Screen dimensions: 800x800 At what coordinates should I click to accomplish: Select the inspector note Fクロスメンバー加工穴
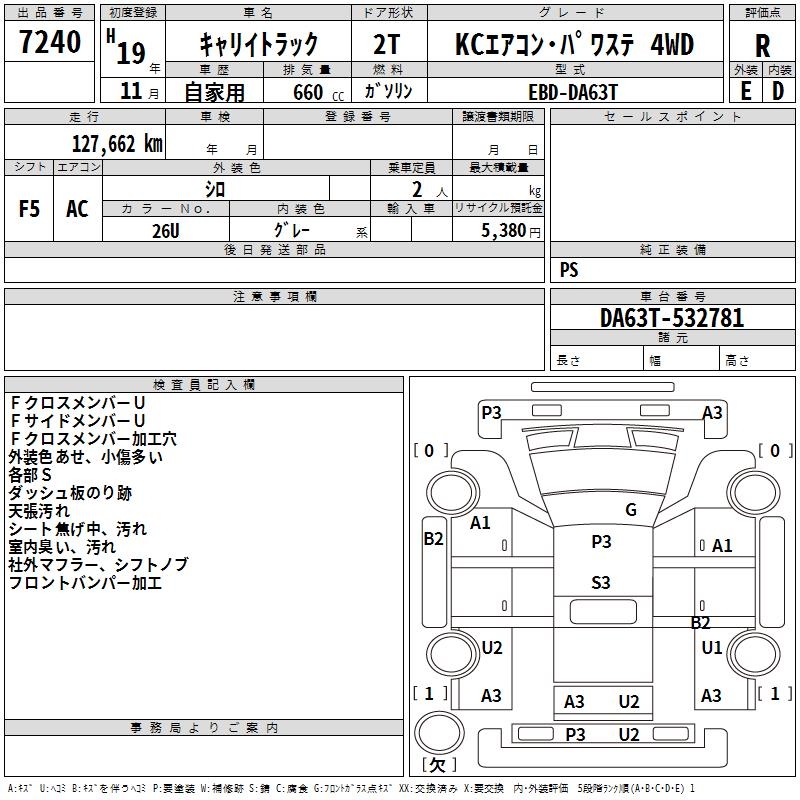click(x=93, y=438)
